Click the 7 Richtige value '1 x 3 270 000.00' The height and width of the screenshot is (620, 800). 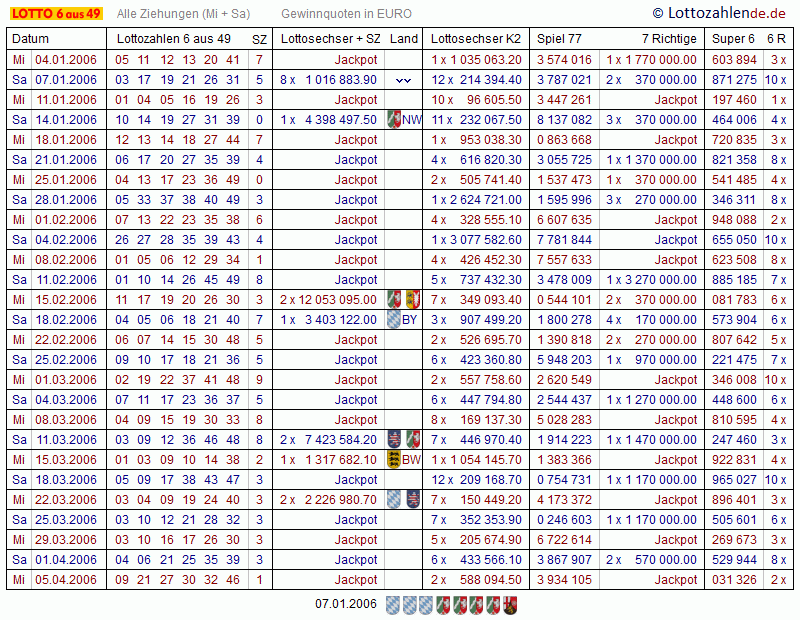point(652,280)
